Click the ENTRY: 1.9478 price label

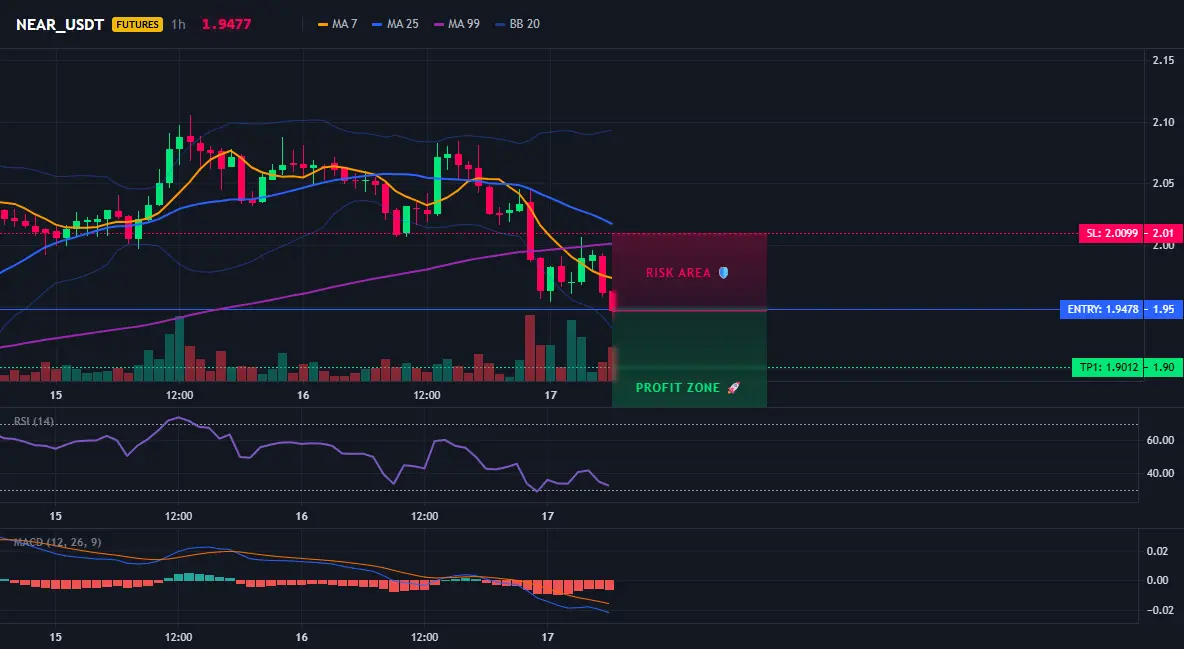[1102, 309]
